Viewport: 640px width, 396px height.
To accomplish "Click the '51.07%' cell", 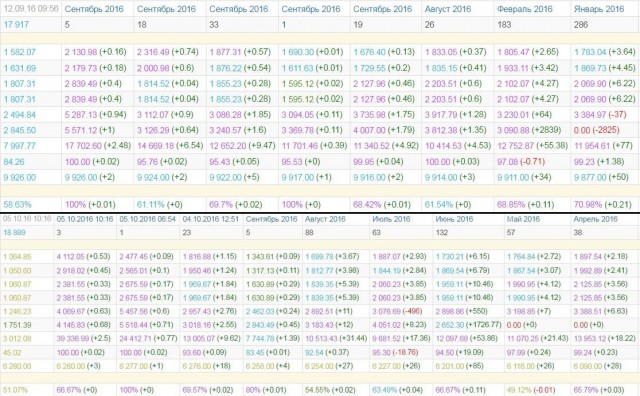I will click(15, 390).
